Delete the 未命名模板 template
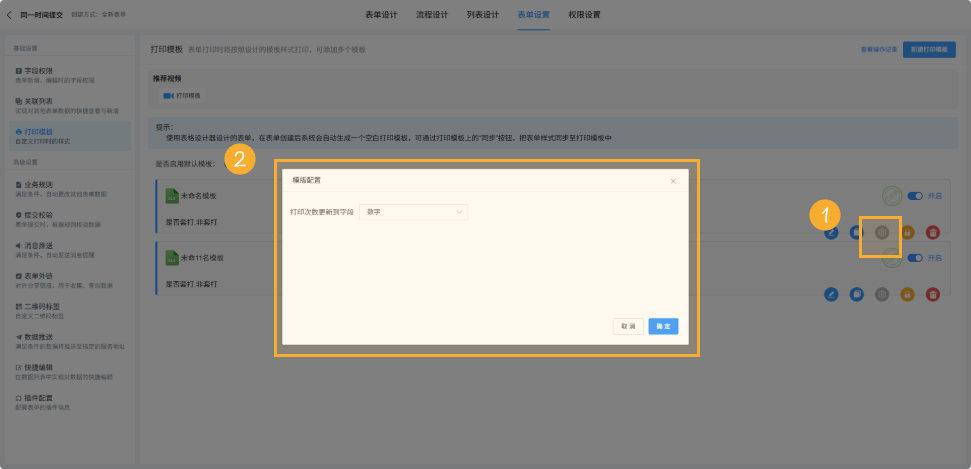The height and width of the screenshot is (469, 971). tap(933, 233)
